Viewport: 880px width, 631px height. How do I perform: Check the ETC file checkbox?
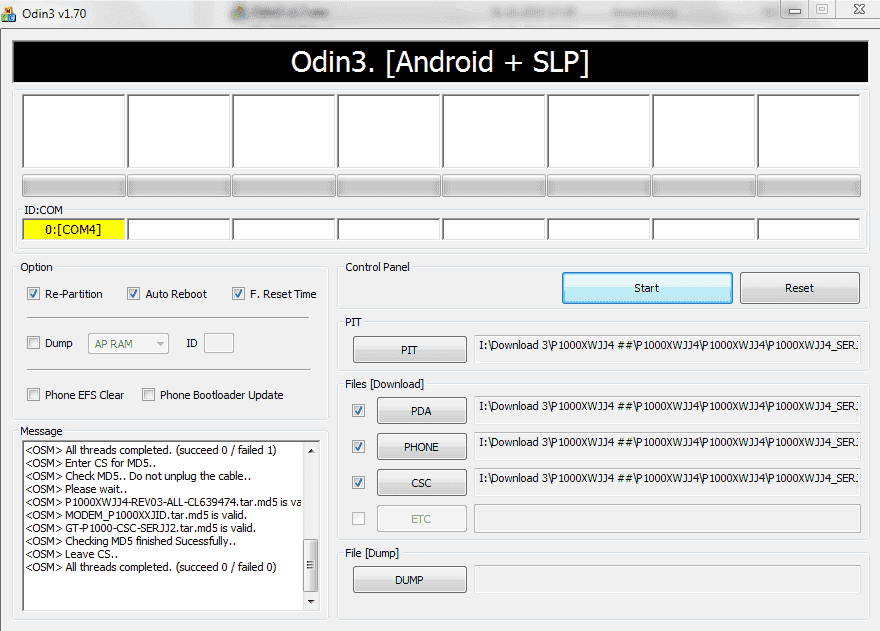pyautogui.click(x=359, y=519)
